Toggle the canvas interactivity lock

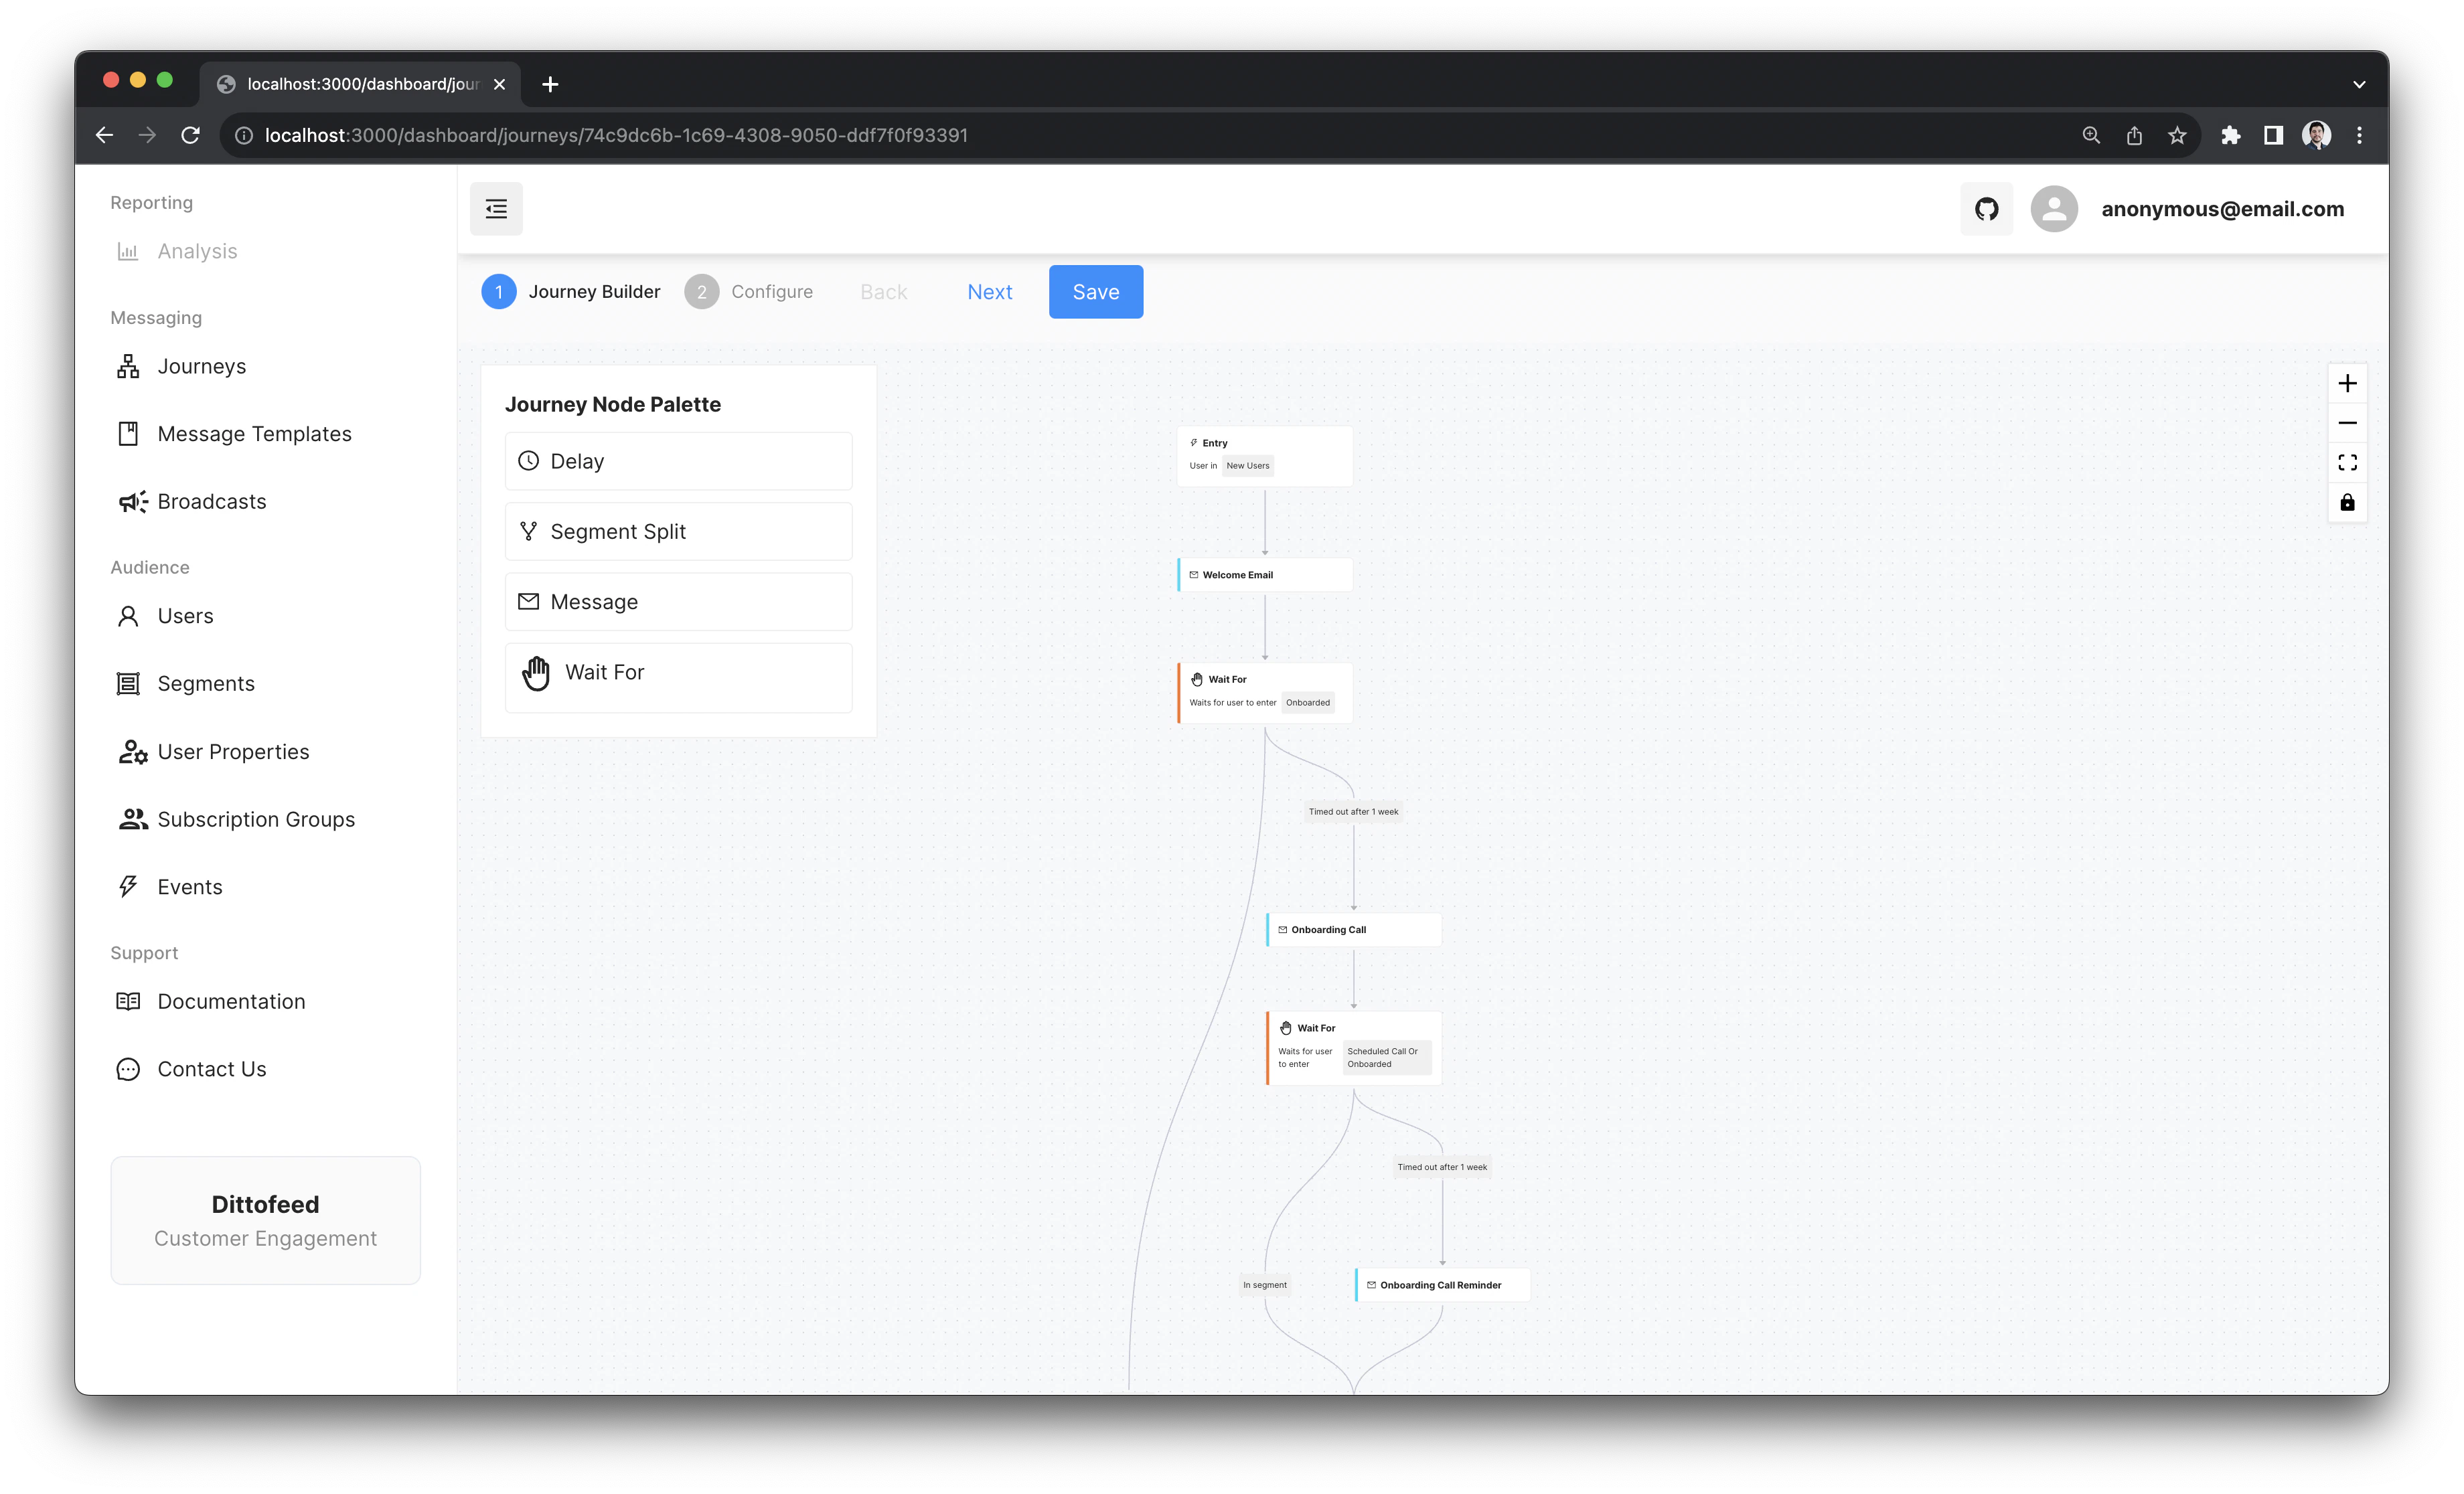(x=2348, y=503)
